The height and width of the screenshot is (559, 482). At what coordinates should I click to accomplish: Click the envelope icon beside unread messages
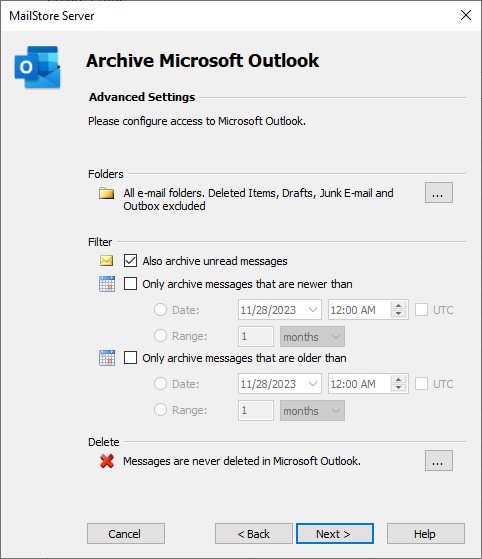click(107, 261)
